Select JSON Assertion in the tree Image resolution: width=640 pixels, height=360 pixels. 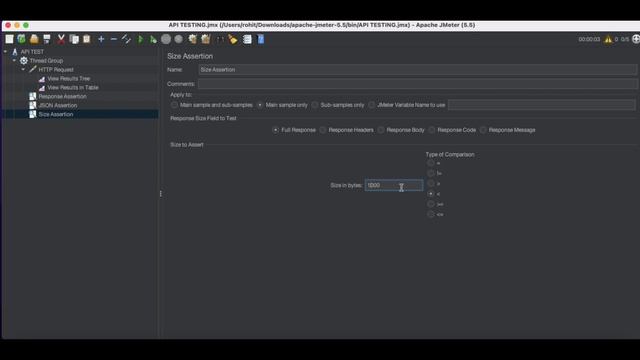point(58,105)
